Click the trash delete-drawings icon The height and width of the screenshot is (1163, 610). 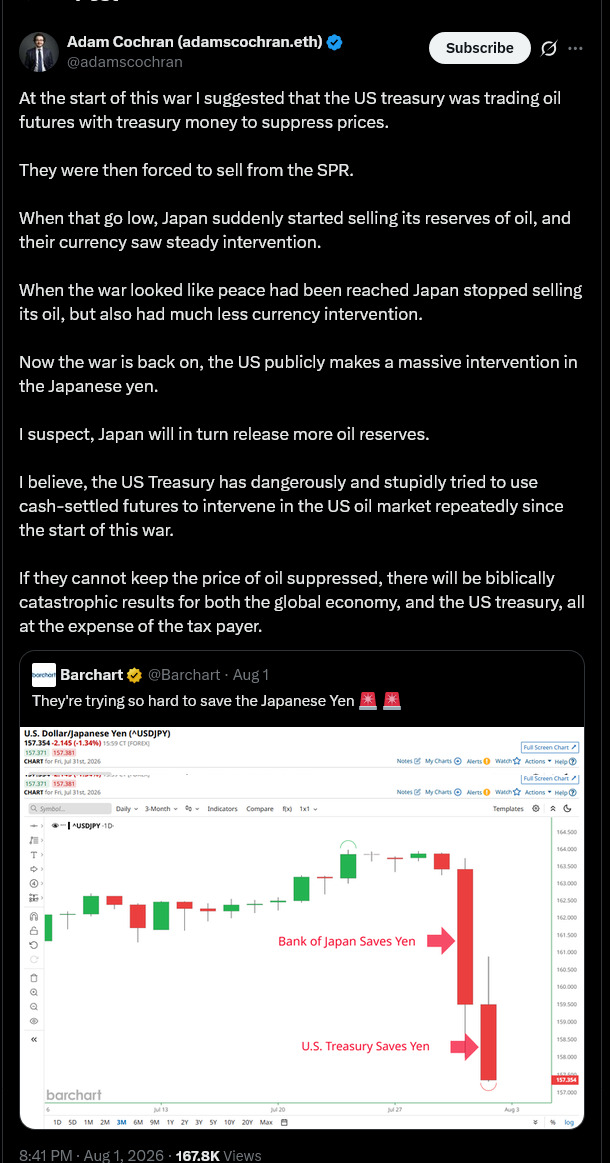pos(34,976)
